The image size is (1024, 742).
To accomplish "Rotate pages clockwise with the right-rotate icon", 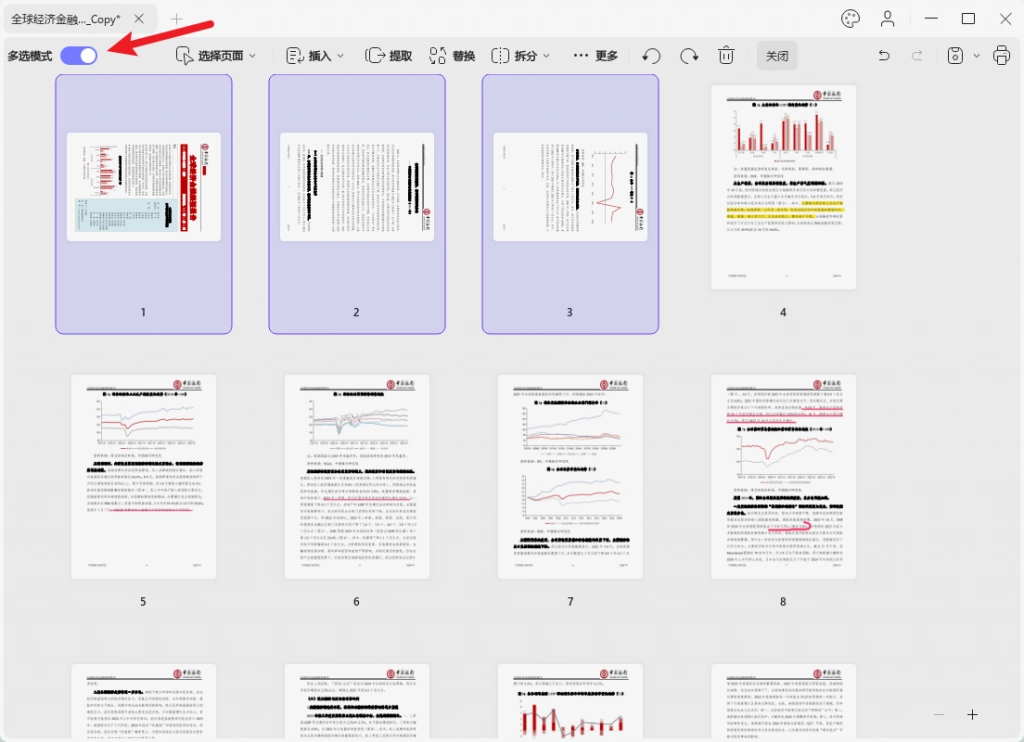I will point(689,56).
